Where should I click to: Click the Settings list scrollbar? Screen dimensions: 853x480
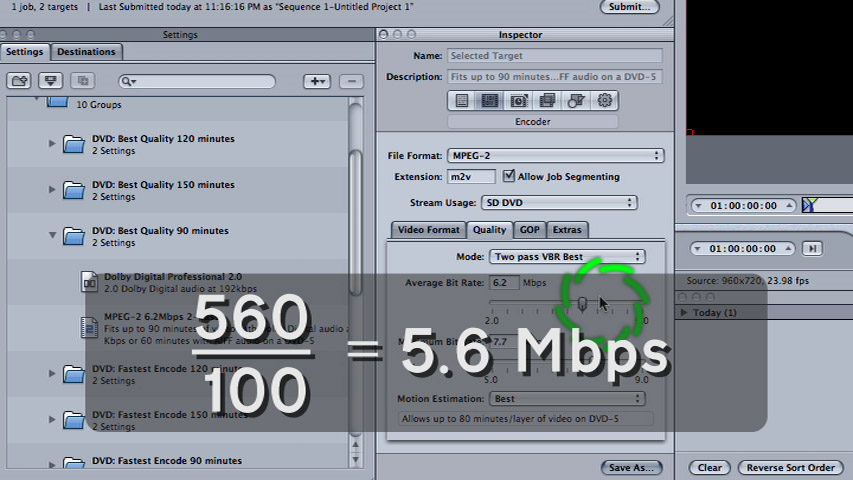(355, 223)
